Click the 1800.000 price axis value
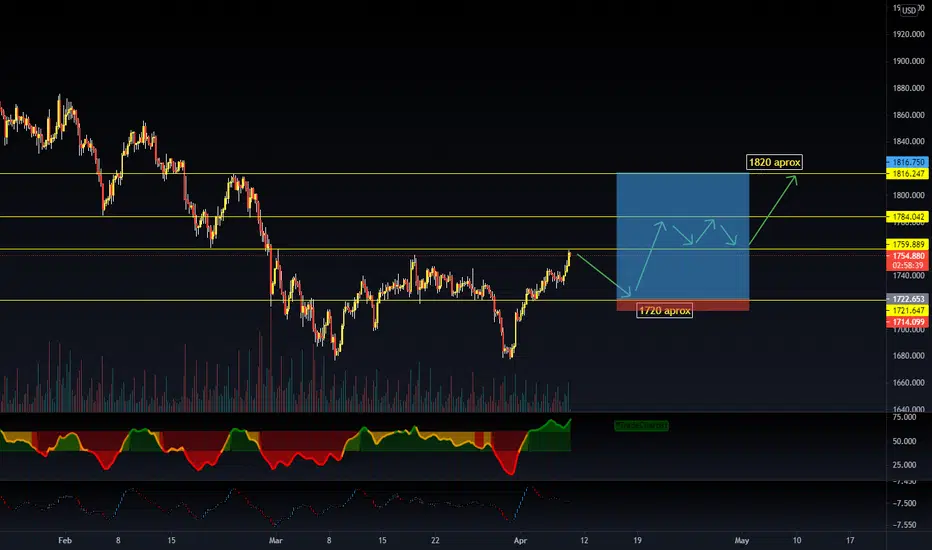 908,195
